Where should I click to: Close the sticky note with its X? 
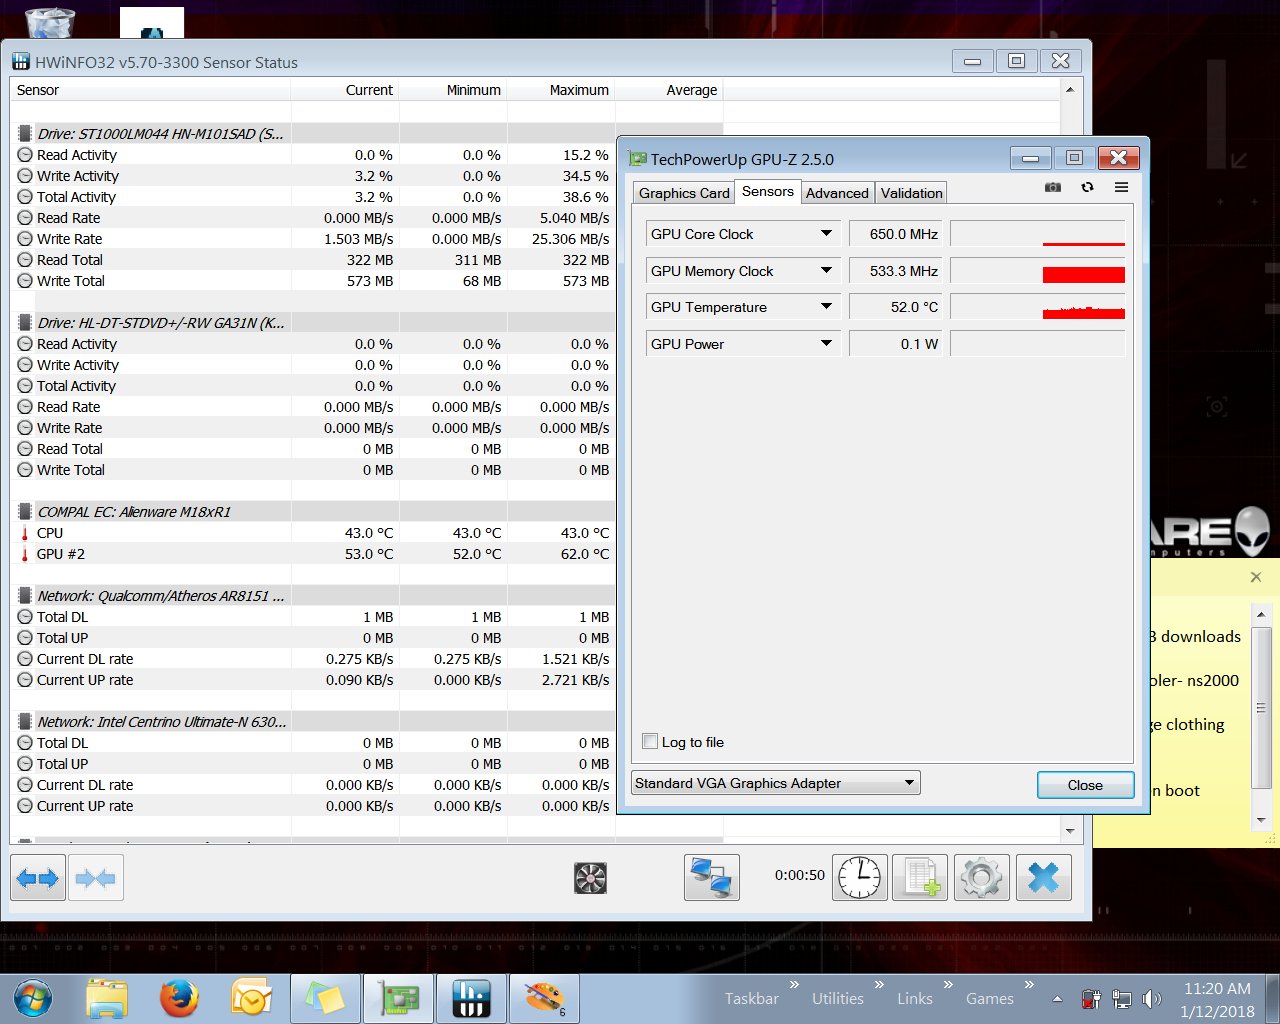point(1256,577)
